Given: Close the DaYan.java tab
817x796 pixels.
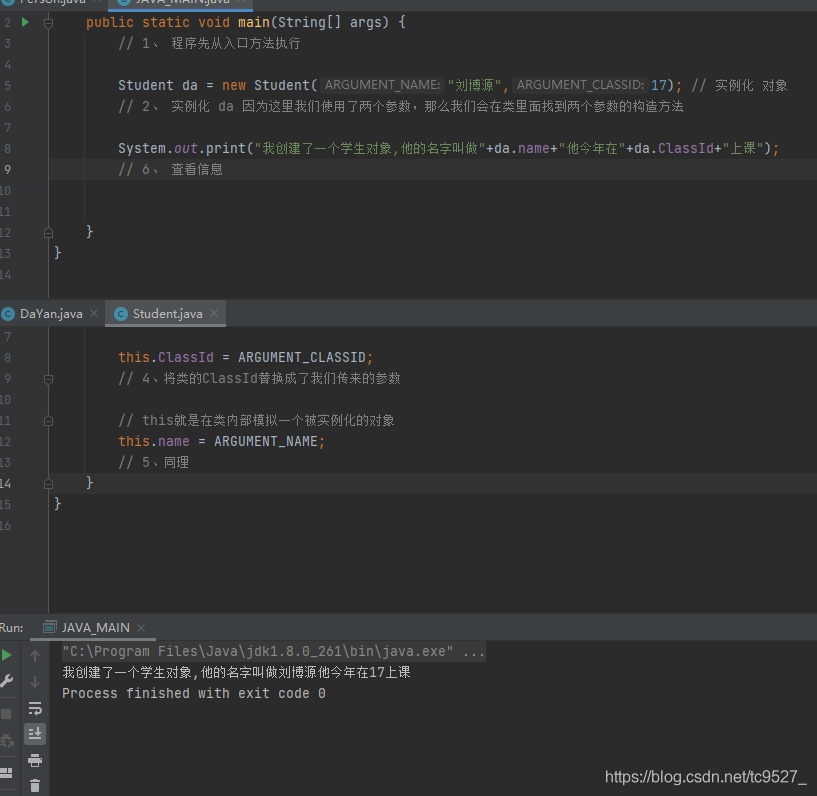Looking at the screenshot, I should pyautogui.click(x=94, y=313).
